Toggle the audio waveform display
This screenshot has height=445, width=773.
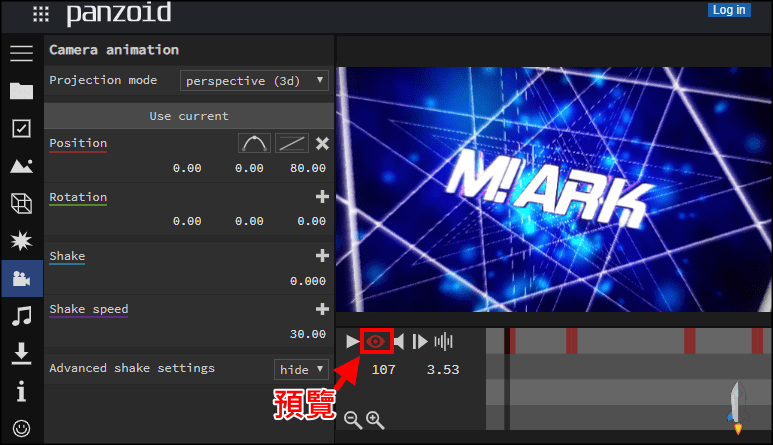coord(443,342)
